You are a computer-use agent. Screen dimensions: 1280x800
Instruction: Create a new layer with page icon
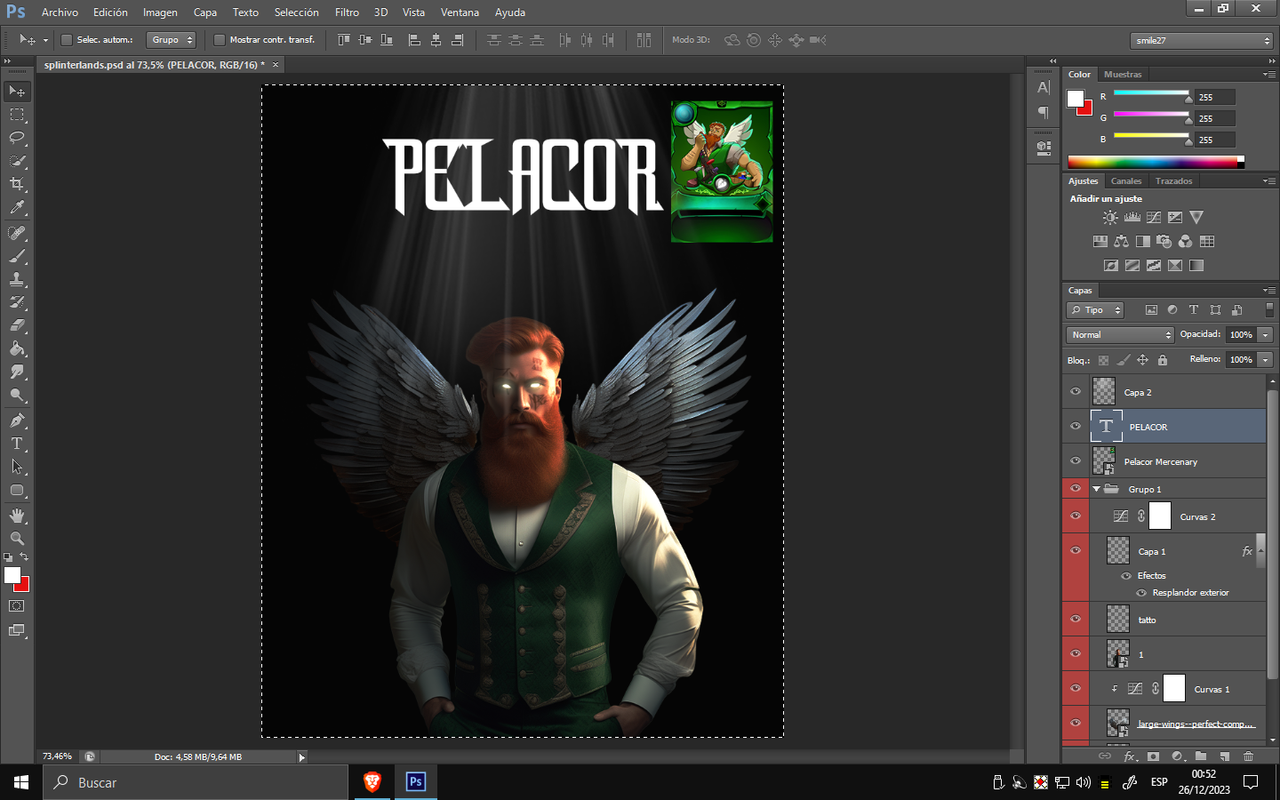point(1224,757)
